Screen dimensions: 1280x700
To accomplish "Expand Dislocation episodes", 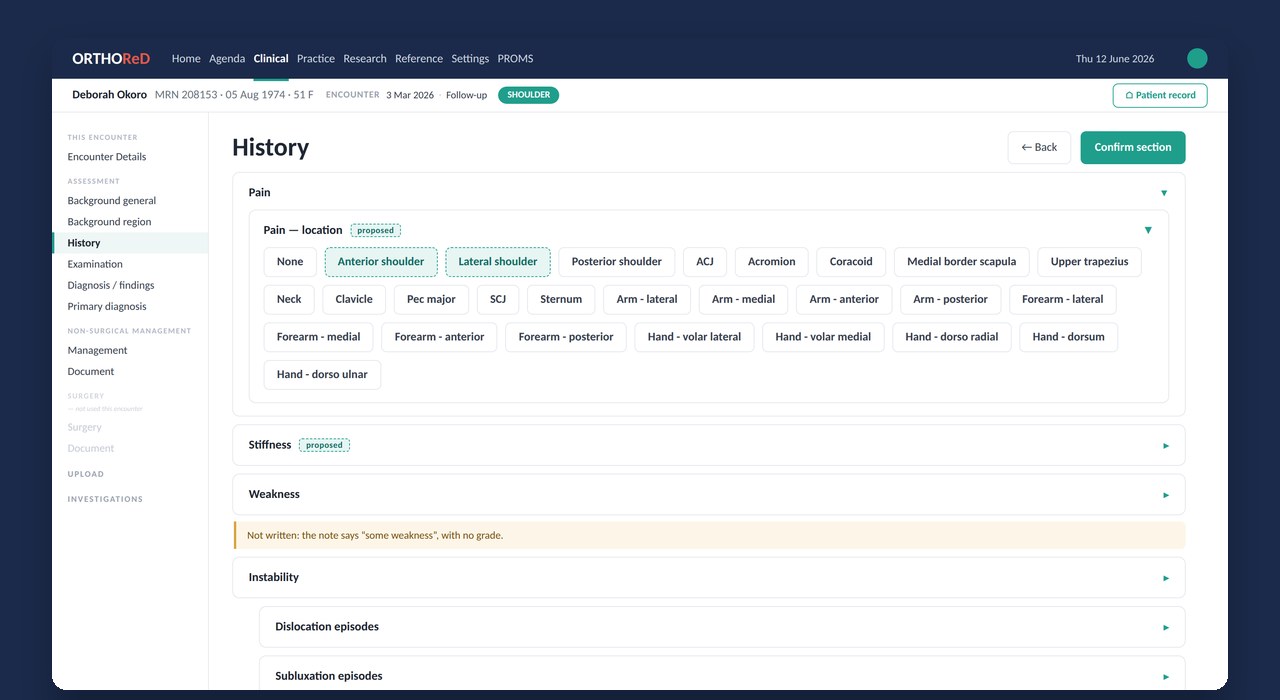I will 722,627.
